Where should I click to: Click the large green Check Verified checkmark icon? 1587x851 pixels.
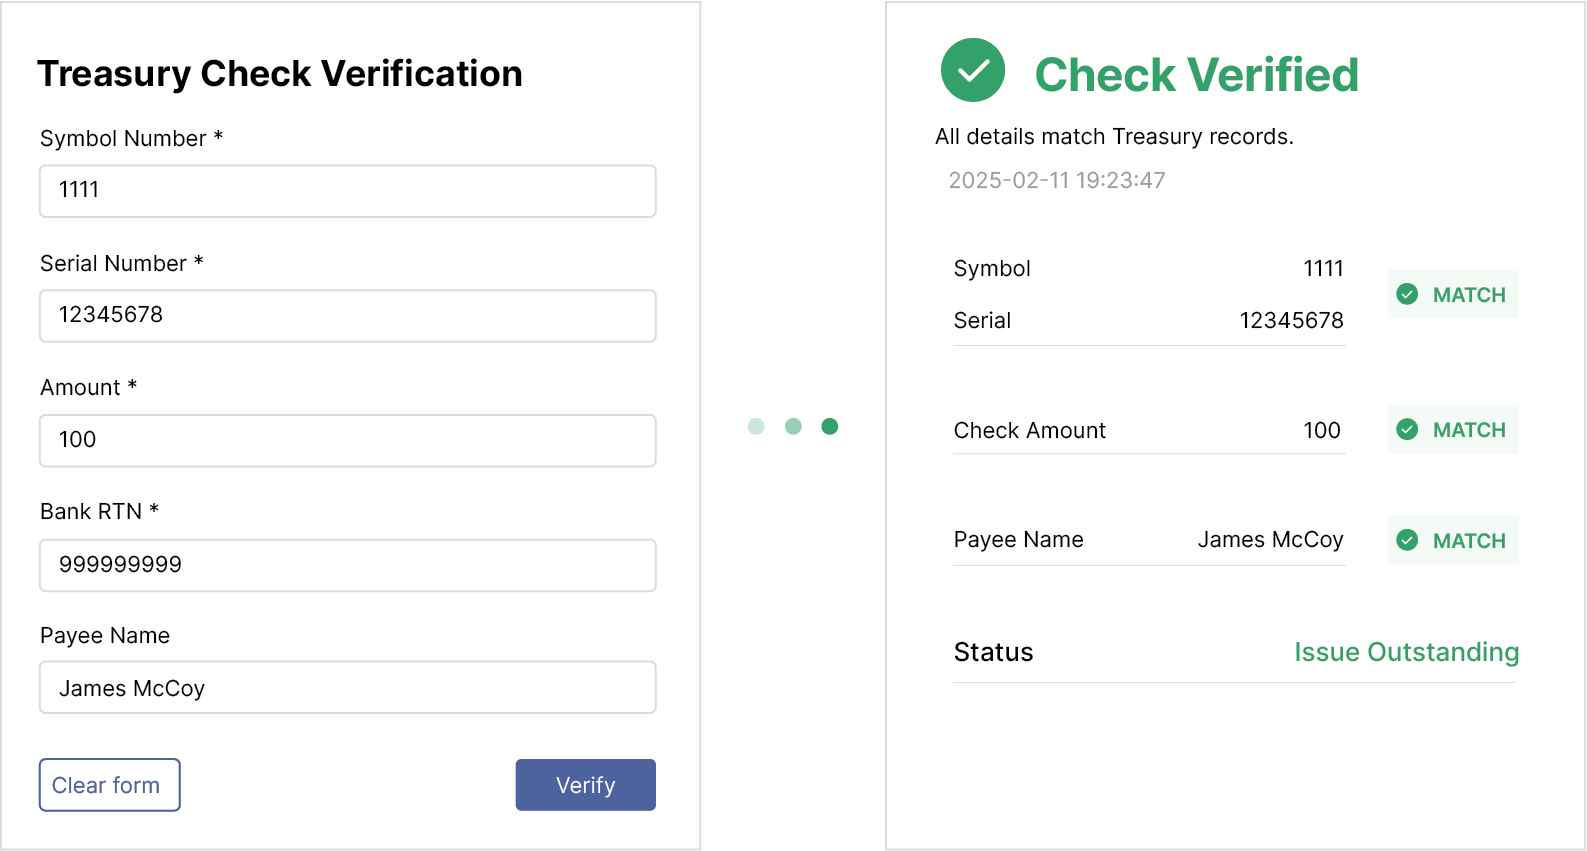(x=972, y=70)
